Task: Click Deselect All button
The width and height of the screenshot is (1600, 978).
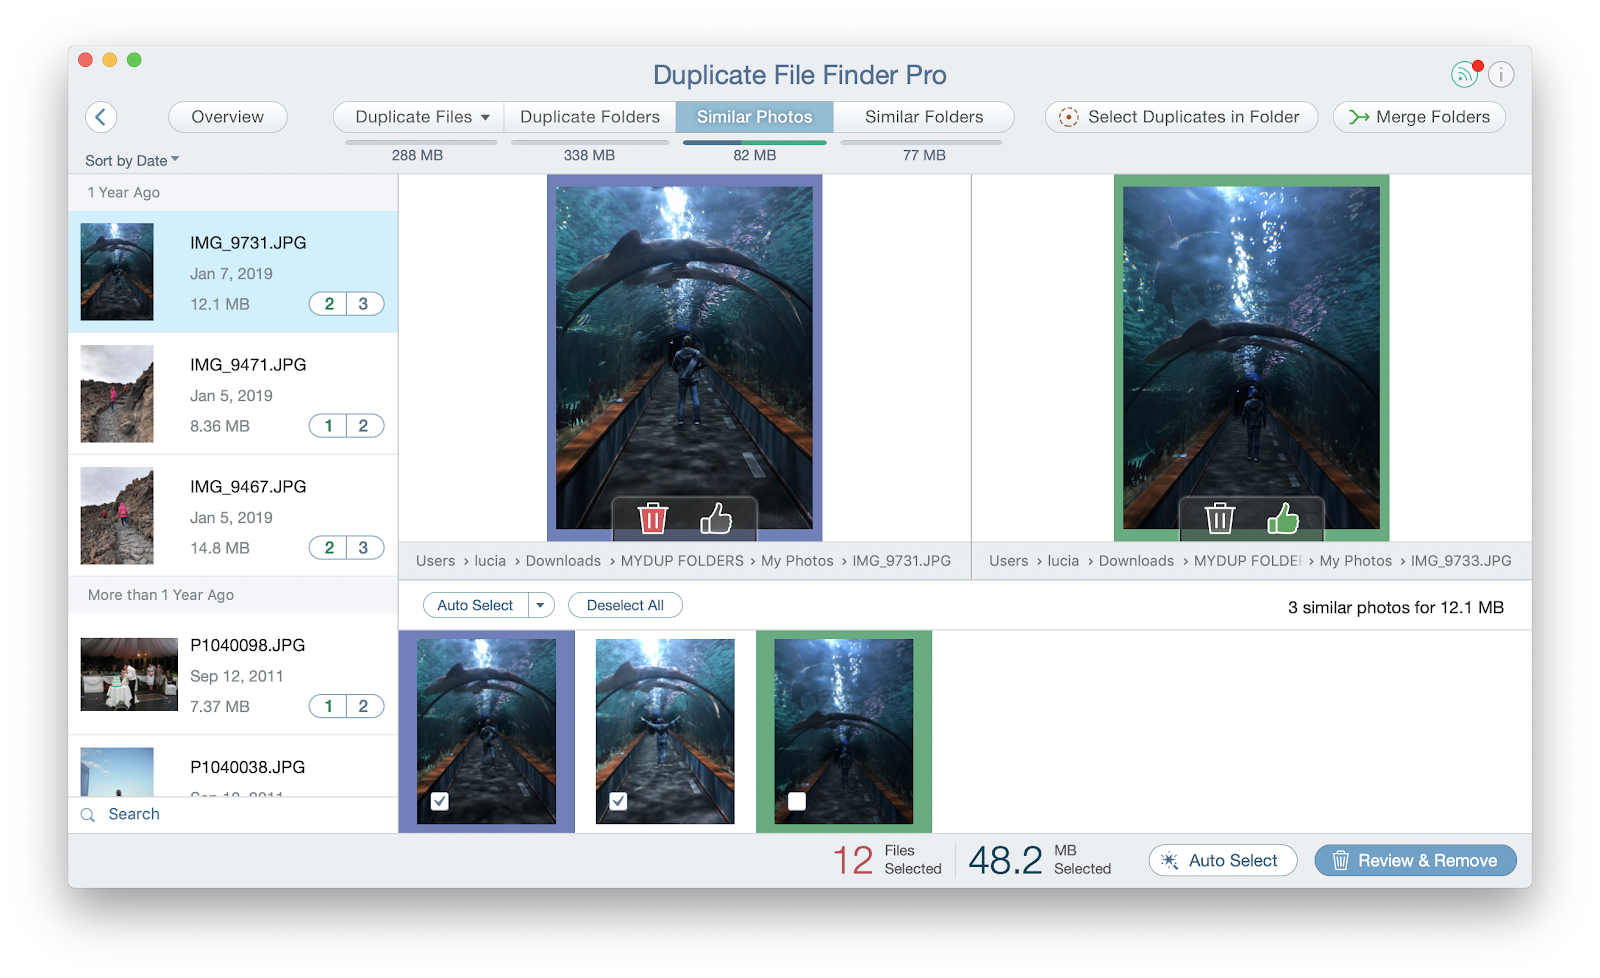Action: 625,605
